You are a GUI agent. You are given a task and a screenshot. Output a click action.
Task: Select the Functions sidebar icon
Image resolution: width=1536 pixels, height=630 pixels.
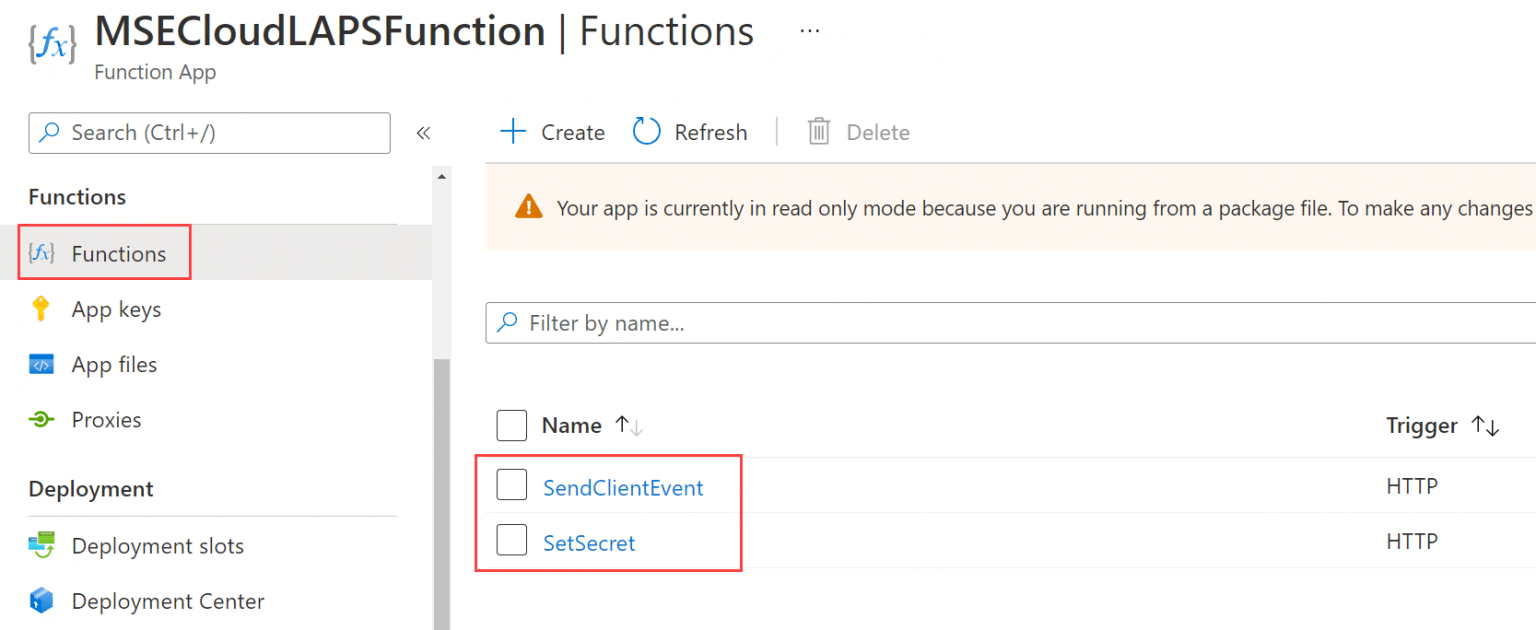coord(41,253)
